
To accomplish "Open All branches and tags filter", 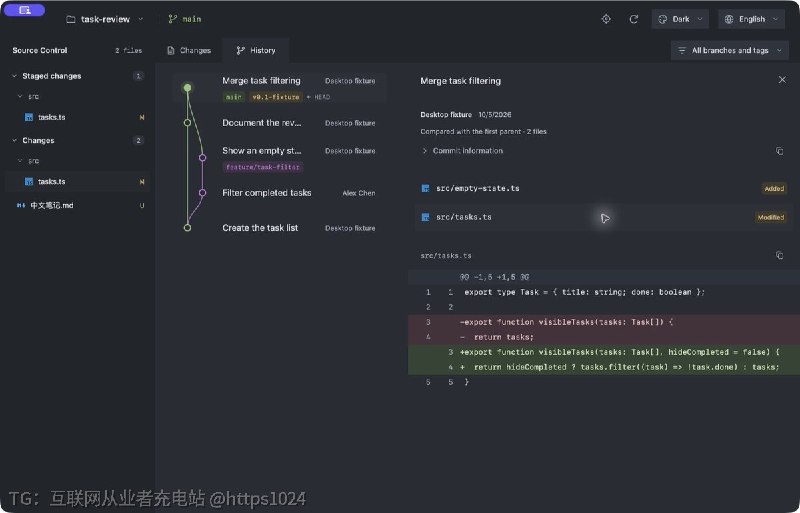I will [x=730, y=51].
